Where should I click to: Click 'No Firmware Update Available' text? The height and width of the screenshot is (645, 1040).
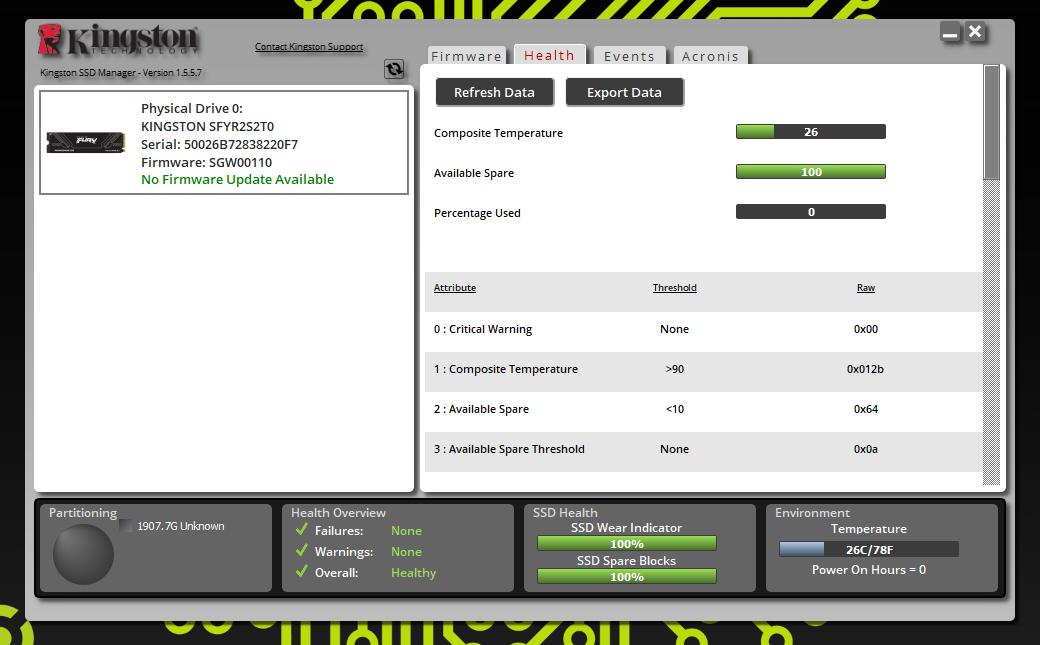click(237, 179)
